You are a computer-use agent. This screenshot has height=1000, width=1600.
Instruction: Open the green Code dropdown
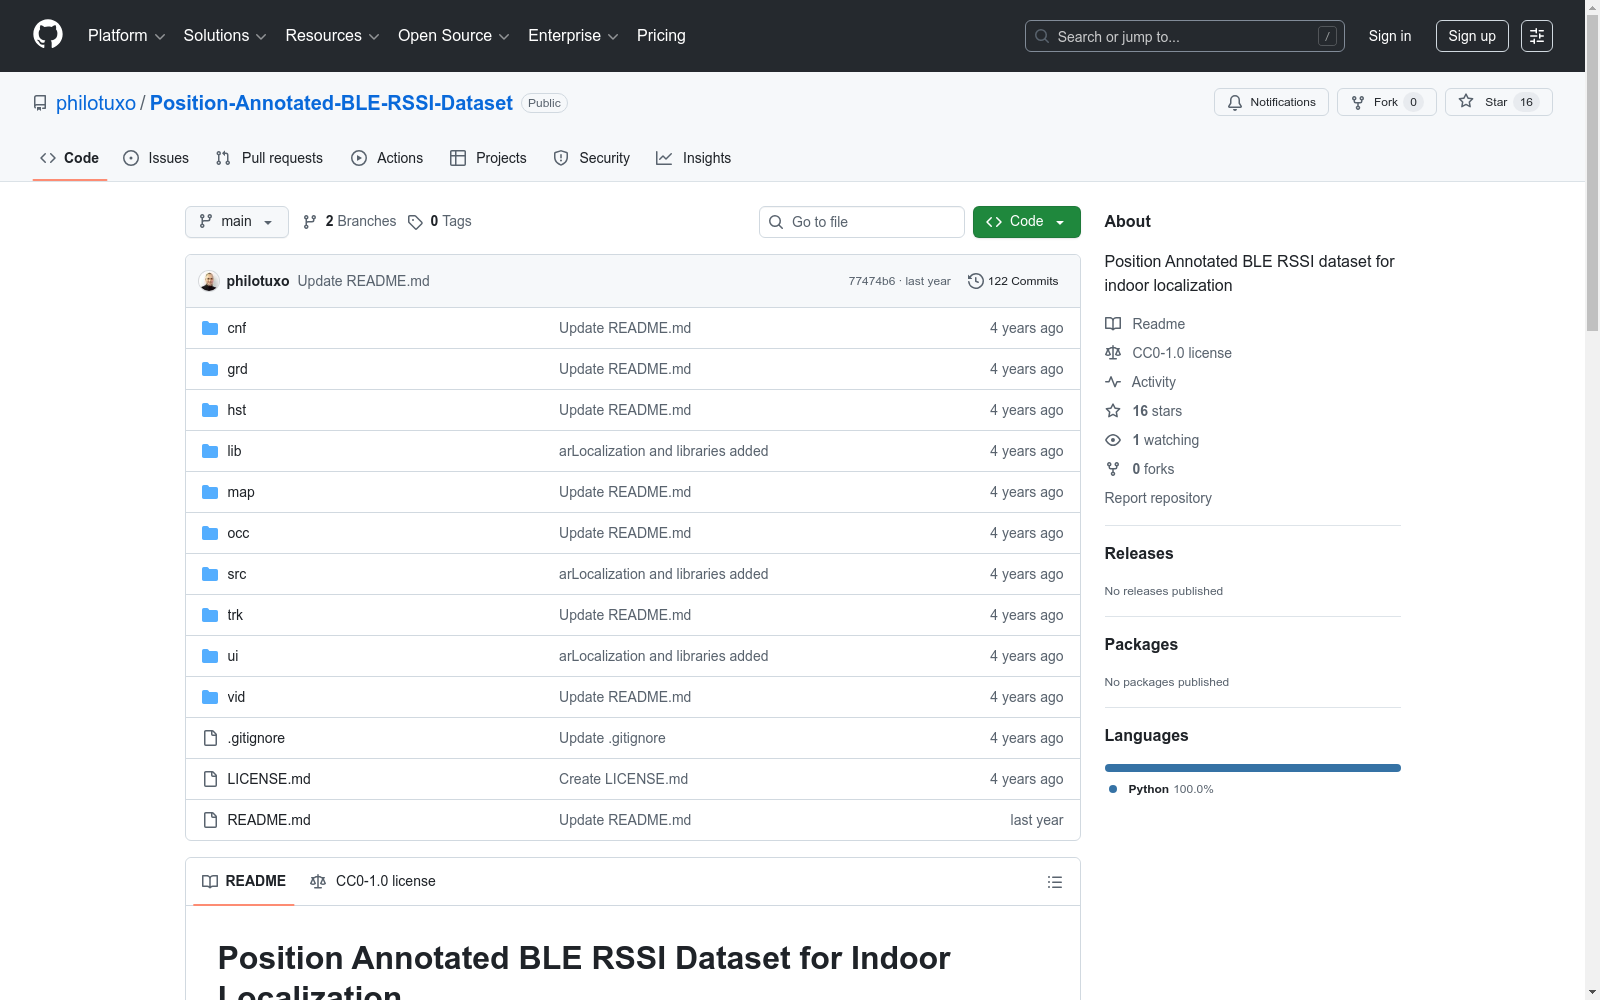point(1026,222)
